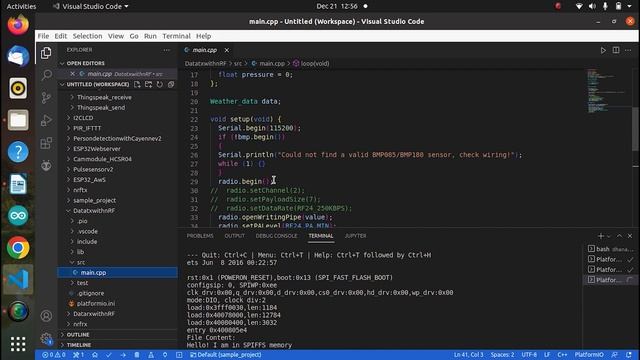Open Explorer views ellipsis menu
The width and height of the screenshot is (640, 360).
tap(167, 50)
